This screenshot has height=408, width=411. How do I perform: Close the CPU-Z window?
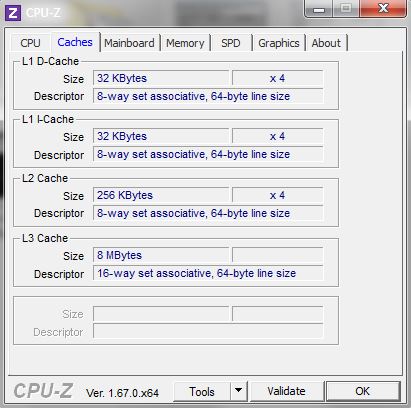pyautogui.click(x=383, y=9)
